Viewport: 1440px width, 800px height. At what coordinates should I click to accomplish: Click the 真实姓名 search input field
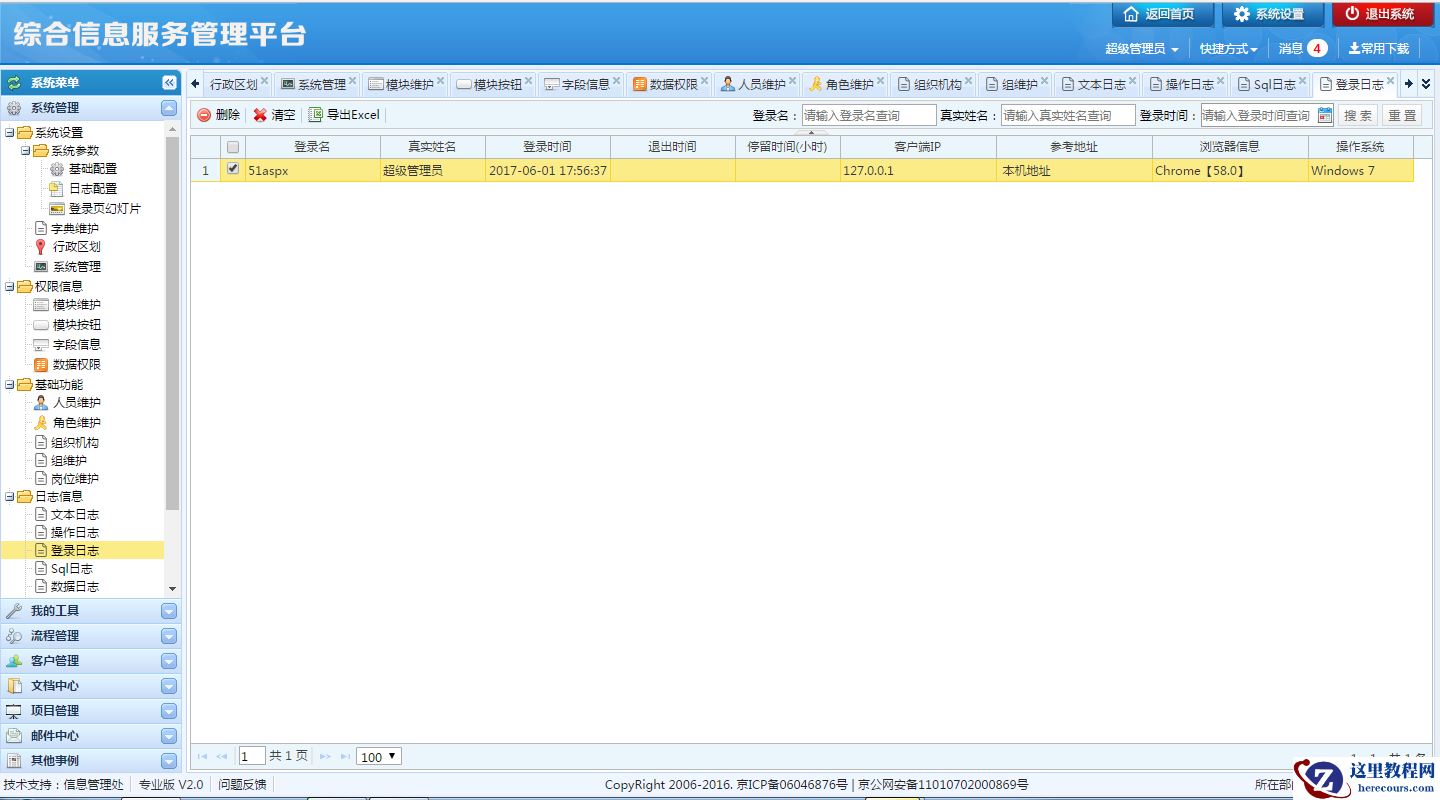pos(1068,116)
